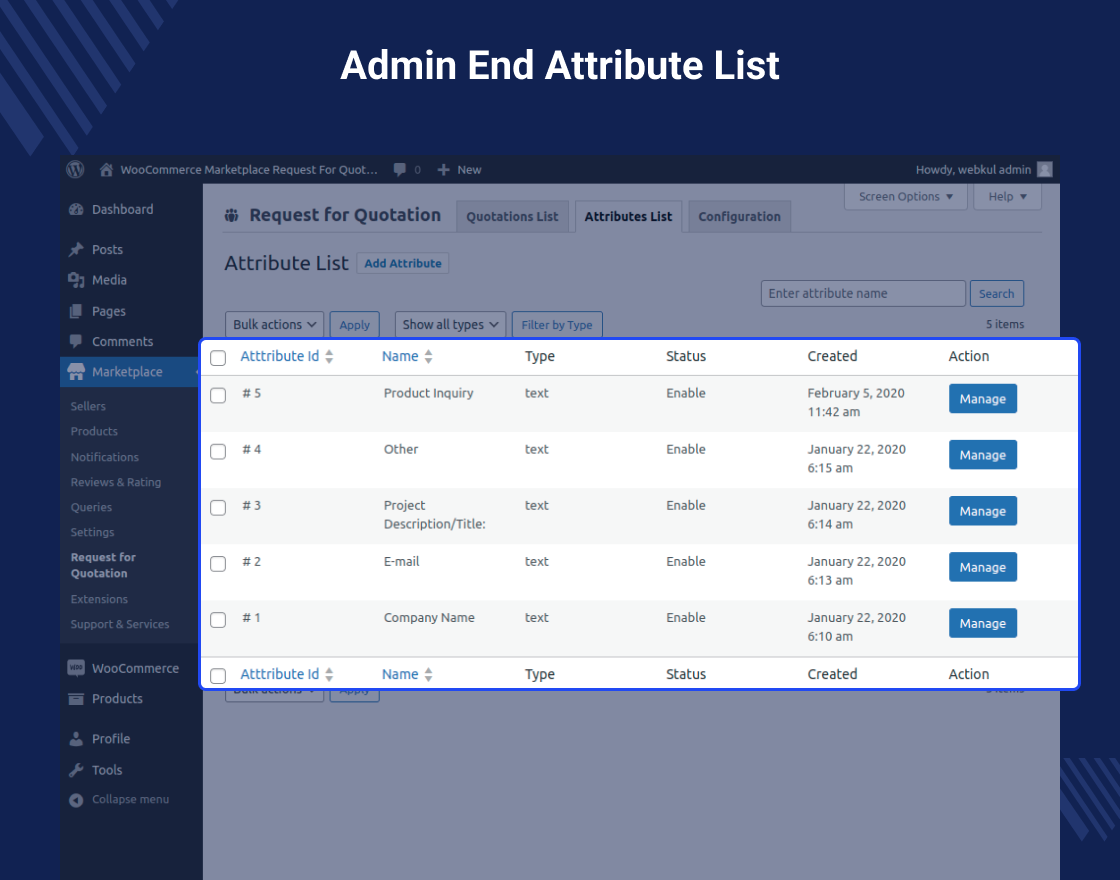The width and height of the screenshot is (1120, 880).
Task: Click the WooCommerce woo icon
Action: 76,668
